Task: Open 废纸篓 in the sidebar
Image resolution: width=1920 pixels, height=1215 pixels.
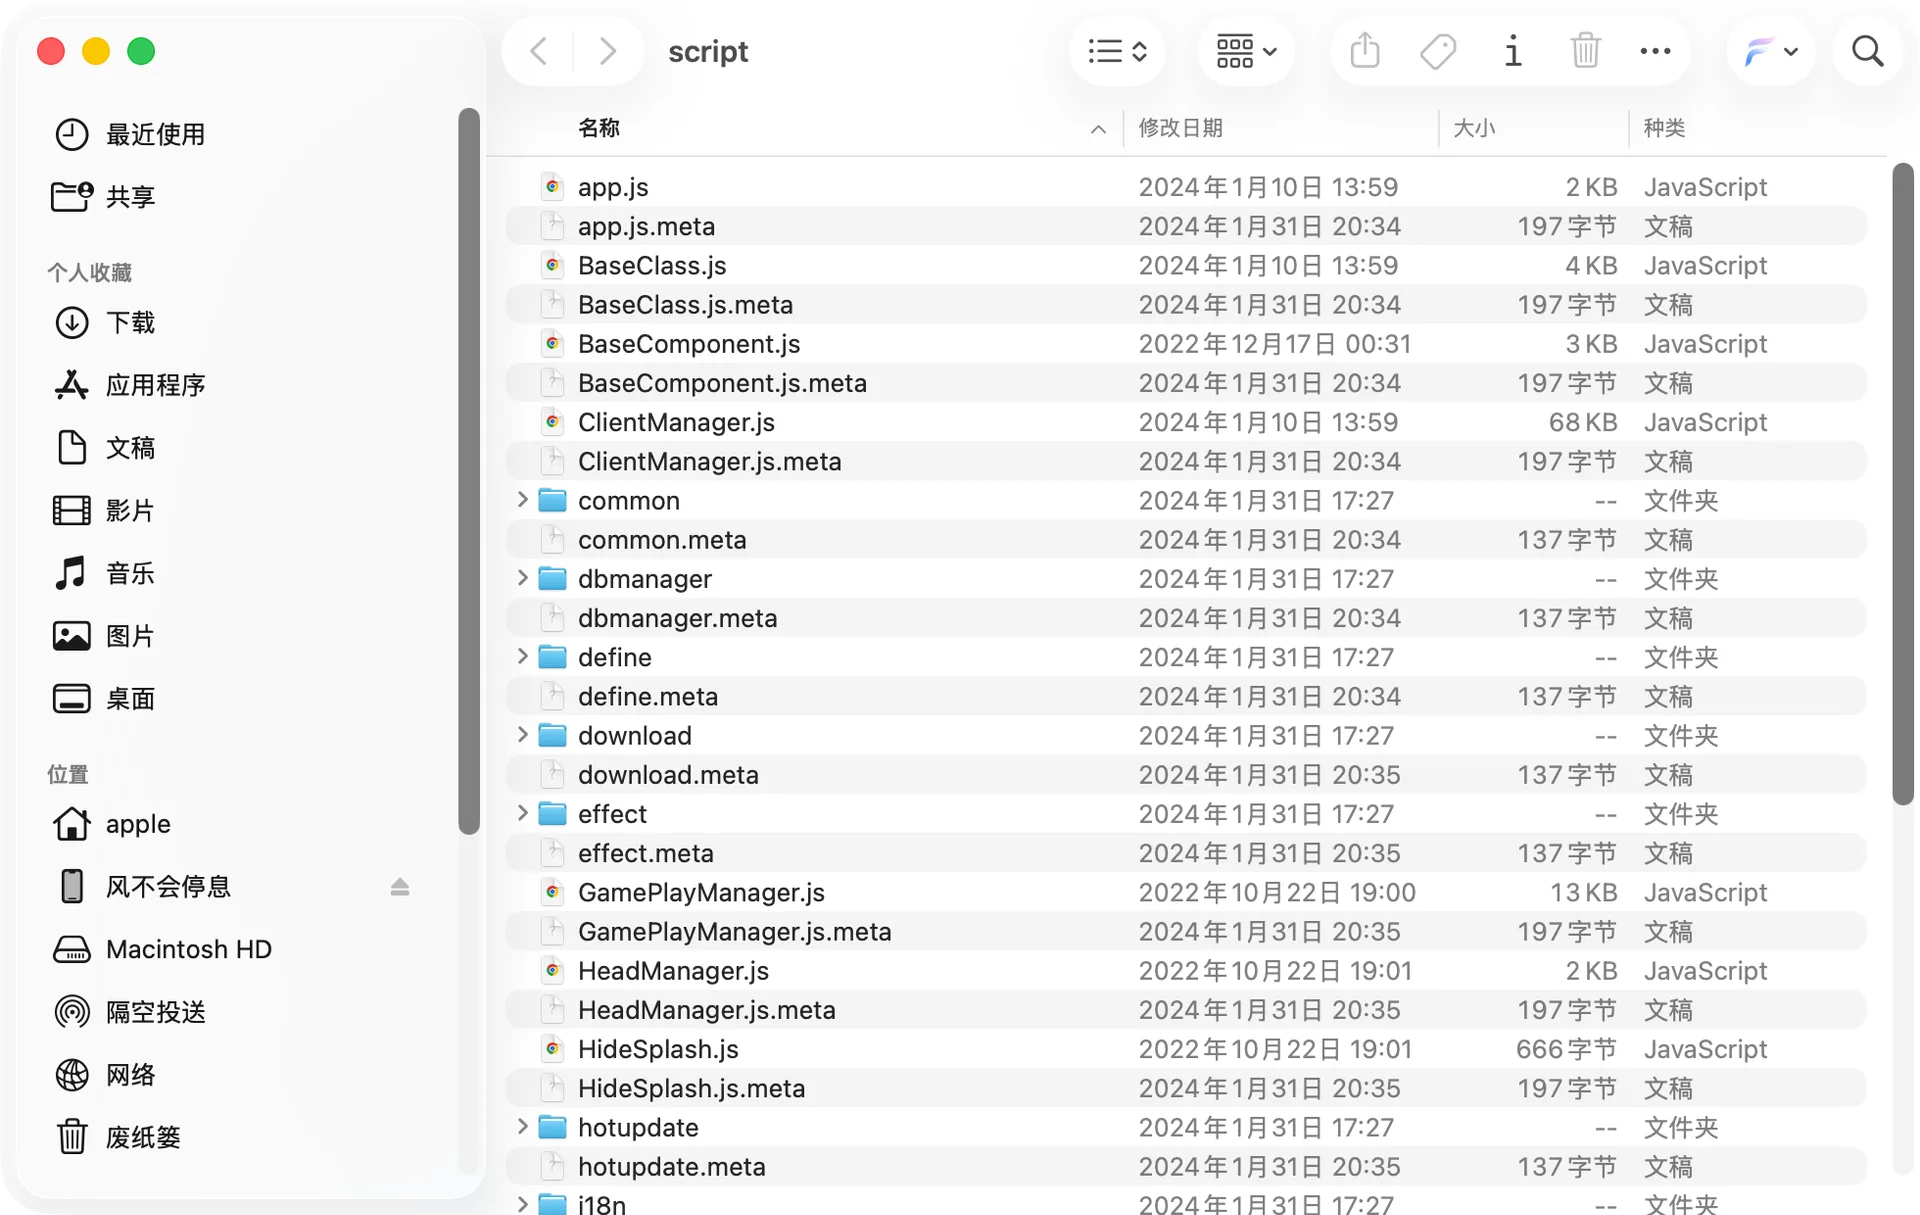Action: (x=117, y=1137)
